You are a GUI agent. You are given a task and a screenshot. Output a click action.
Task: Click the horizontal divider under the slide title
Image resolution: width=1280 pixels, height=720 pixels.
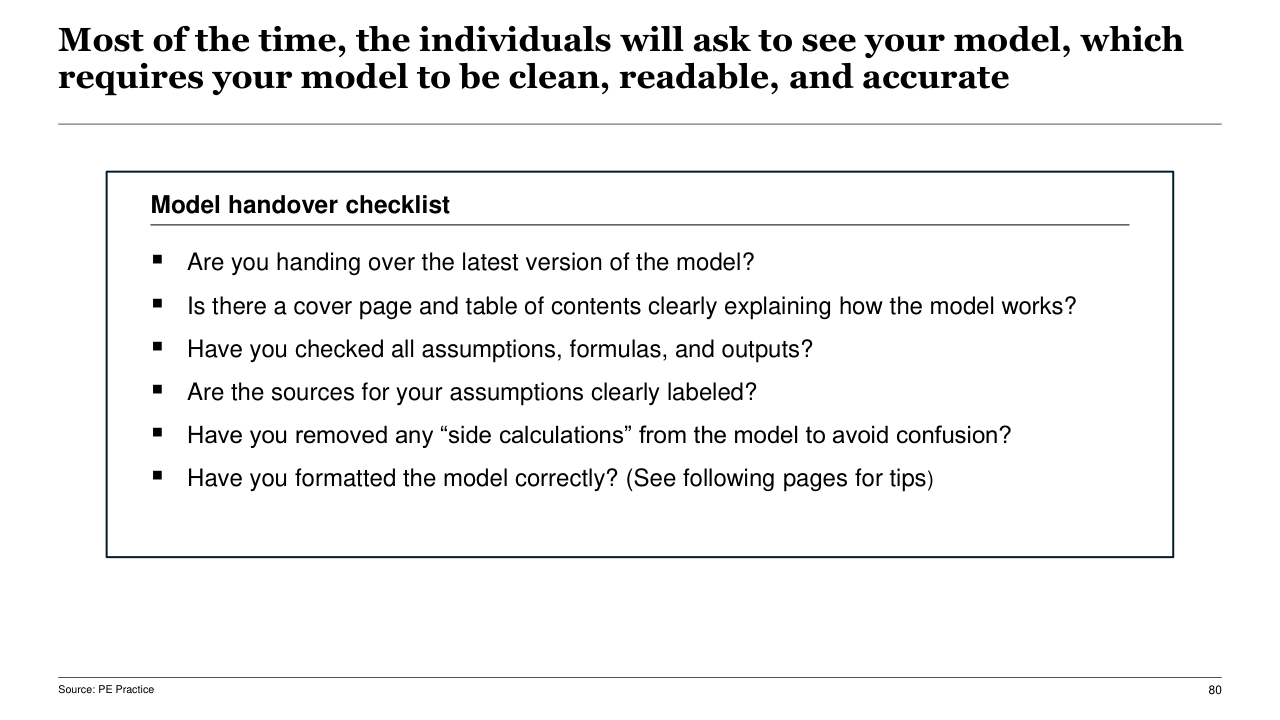click(640, 124)
